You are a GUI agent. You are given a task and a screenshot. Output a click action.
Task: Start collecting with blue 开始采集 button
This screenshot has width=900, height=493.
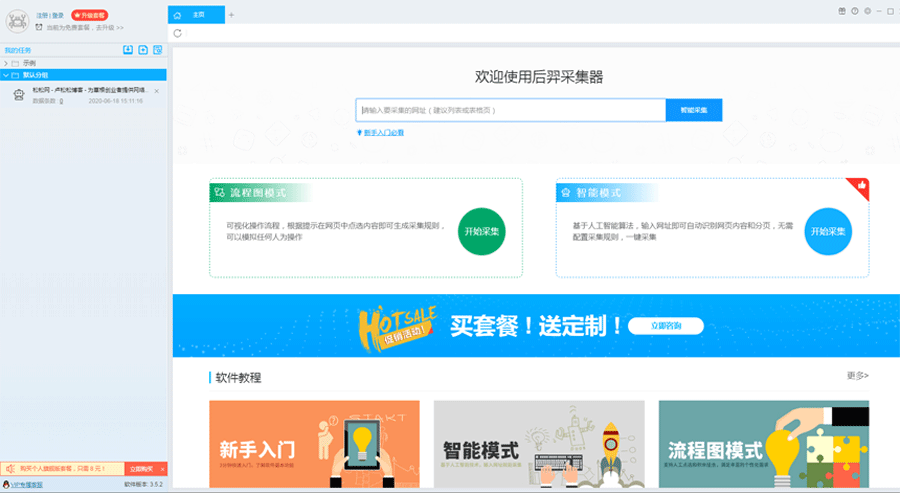tap(828, 231)
